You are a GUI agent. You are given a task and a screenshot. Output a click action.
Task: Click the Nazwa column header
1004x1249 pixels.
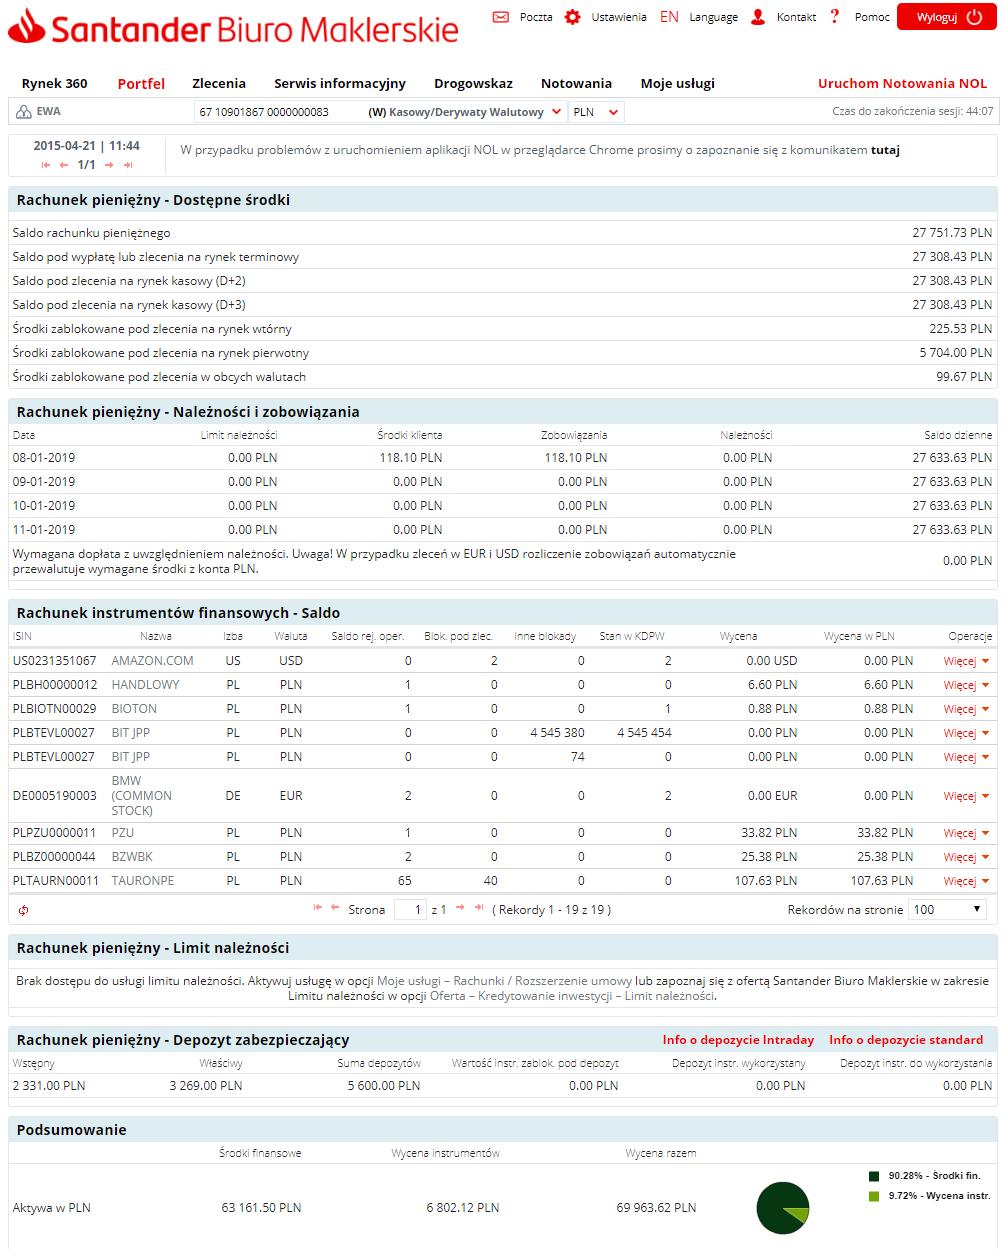[156, 636]
